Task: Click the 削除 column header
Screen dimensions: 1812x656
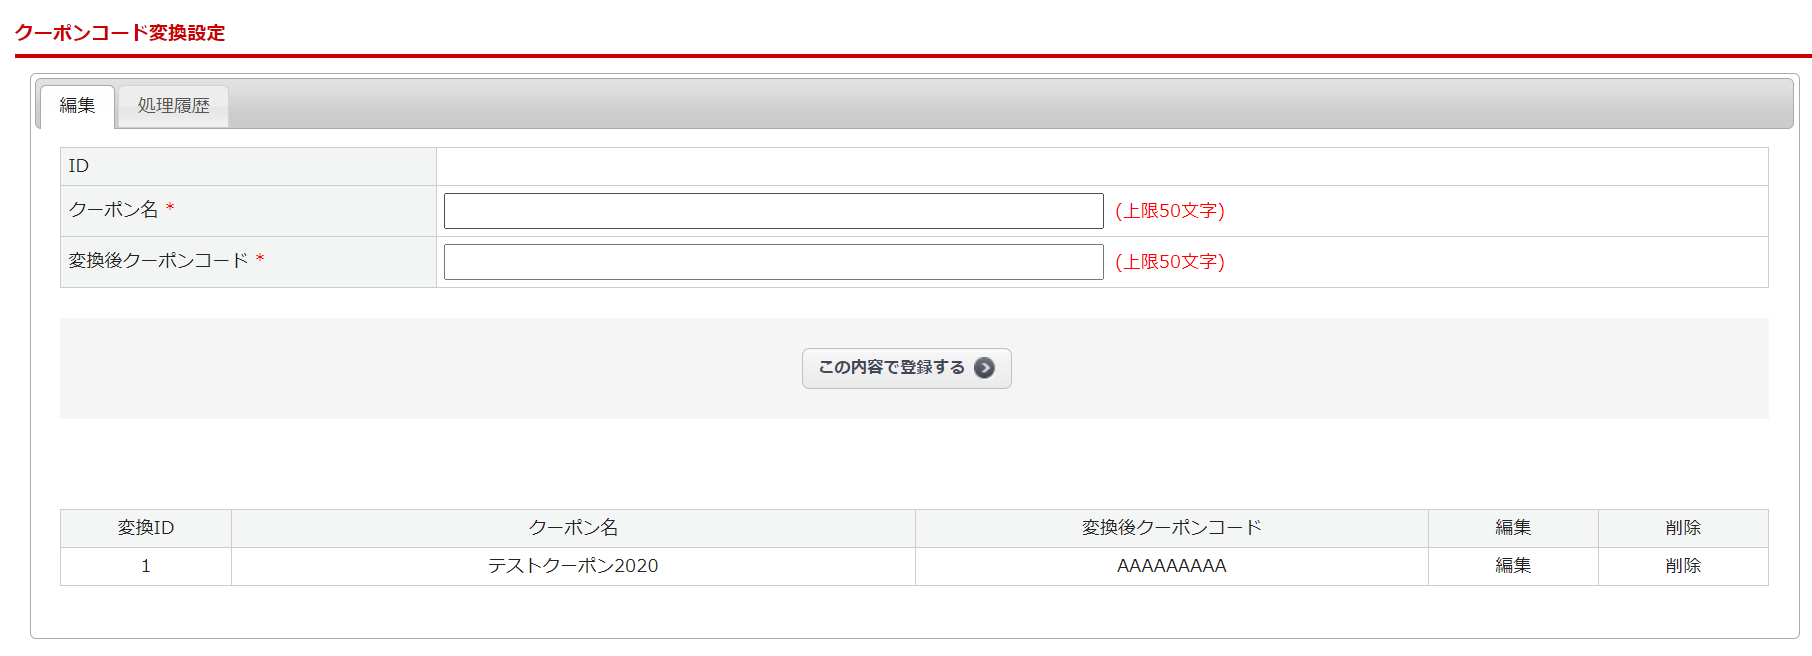Action: (1683, 528)
